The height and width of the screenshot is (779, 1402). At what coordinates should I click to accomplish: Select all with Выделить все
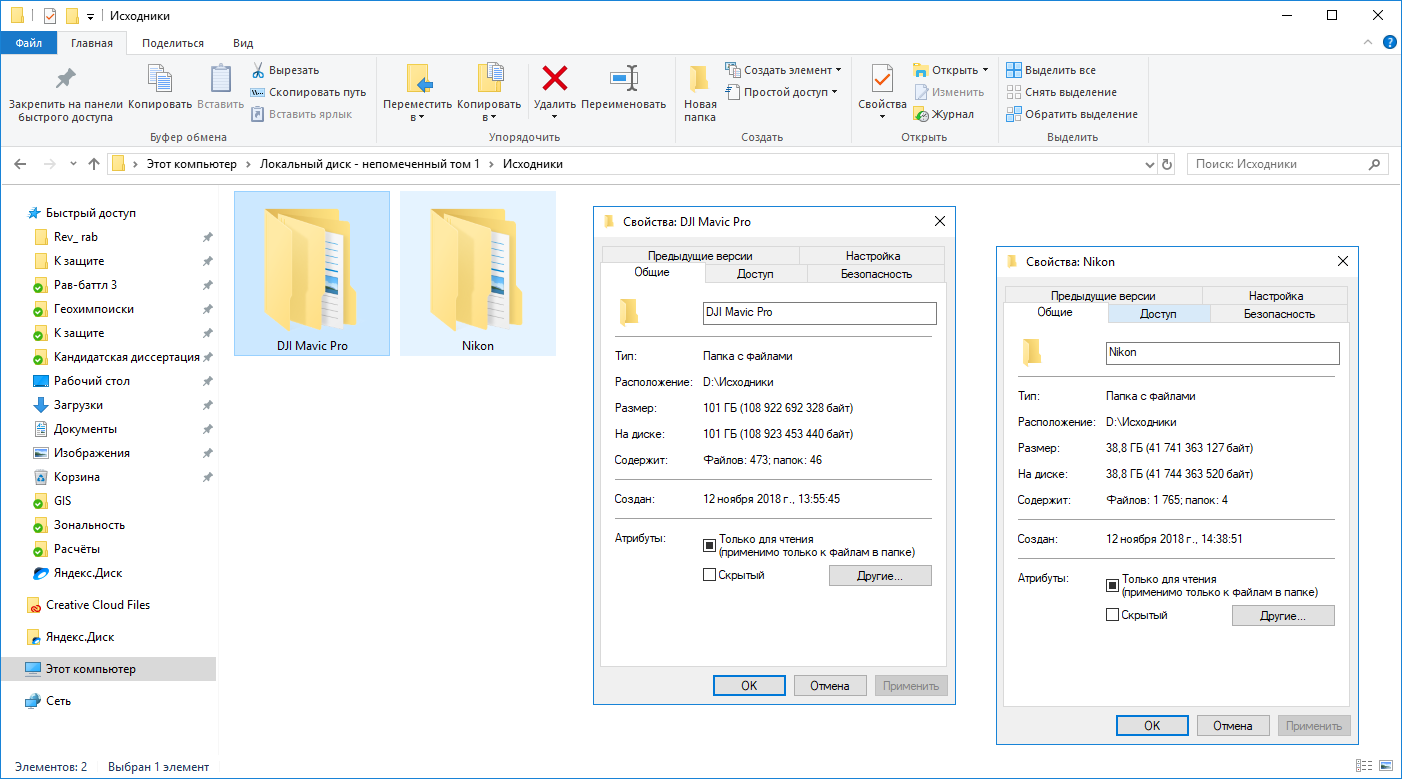coord(1051,70)
